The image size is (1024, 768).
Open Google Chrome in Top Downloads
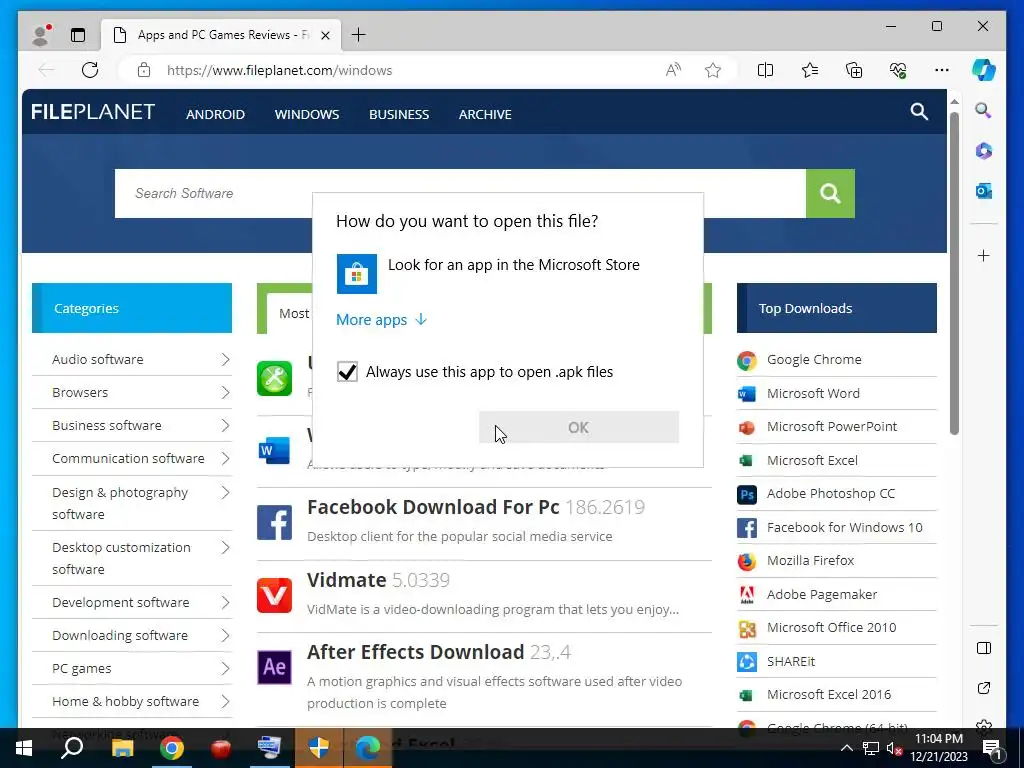click(x=814, y=359)
